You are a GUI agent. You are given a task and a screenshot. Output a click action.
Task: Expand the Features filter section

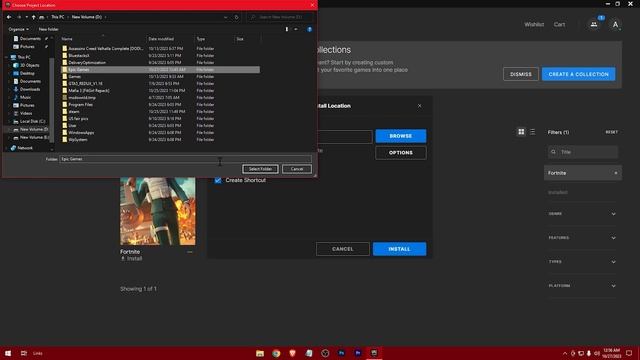[x=582, y=238]
